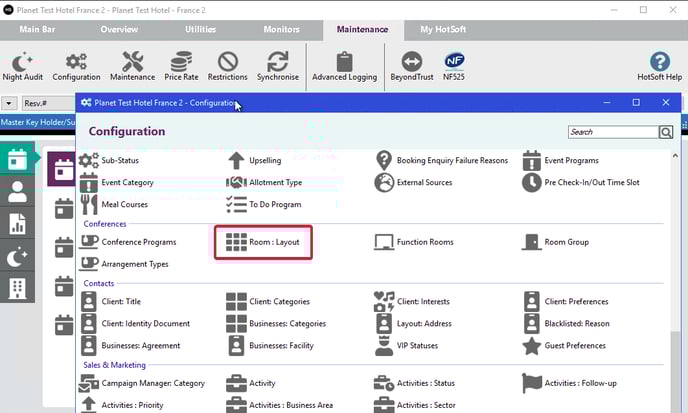Open Businesses: Agreement configuration
688x413 pixels.
[x=131, y=346]
